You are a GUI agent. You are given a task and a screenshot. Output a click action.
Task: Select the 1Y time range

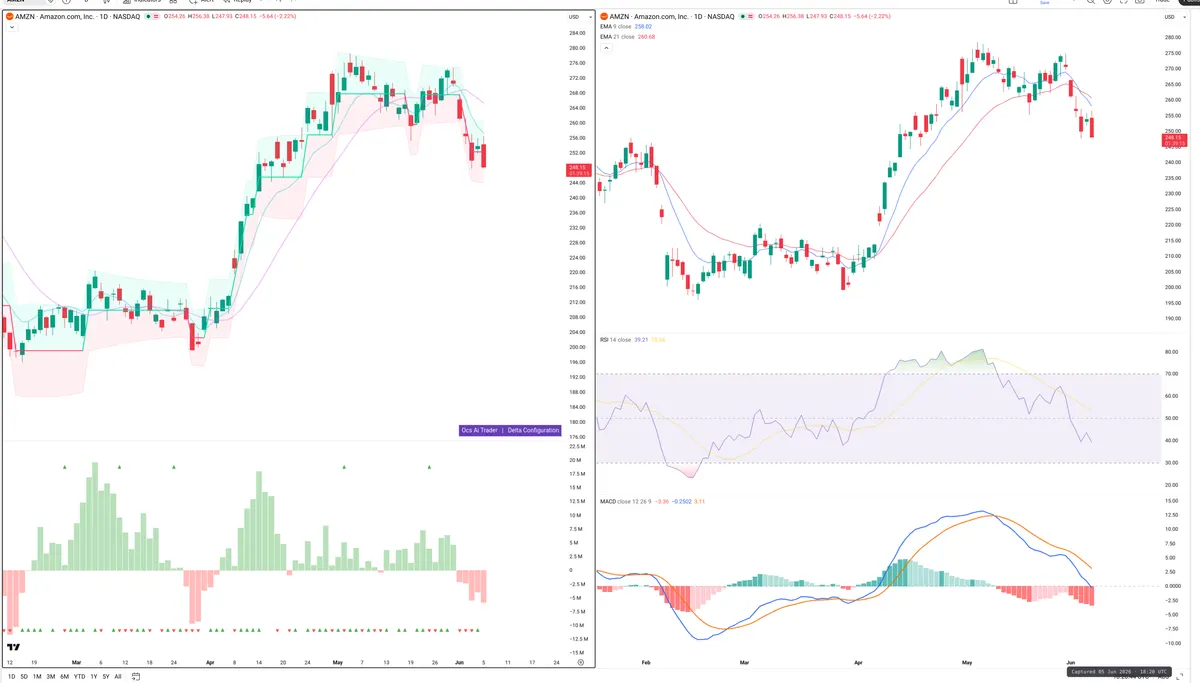(94, 677)
